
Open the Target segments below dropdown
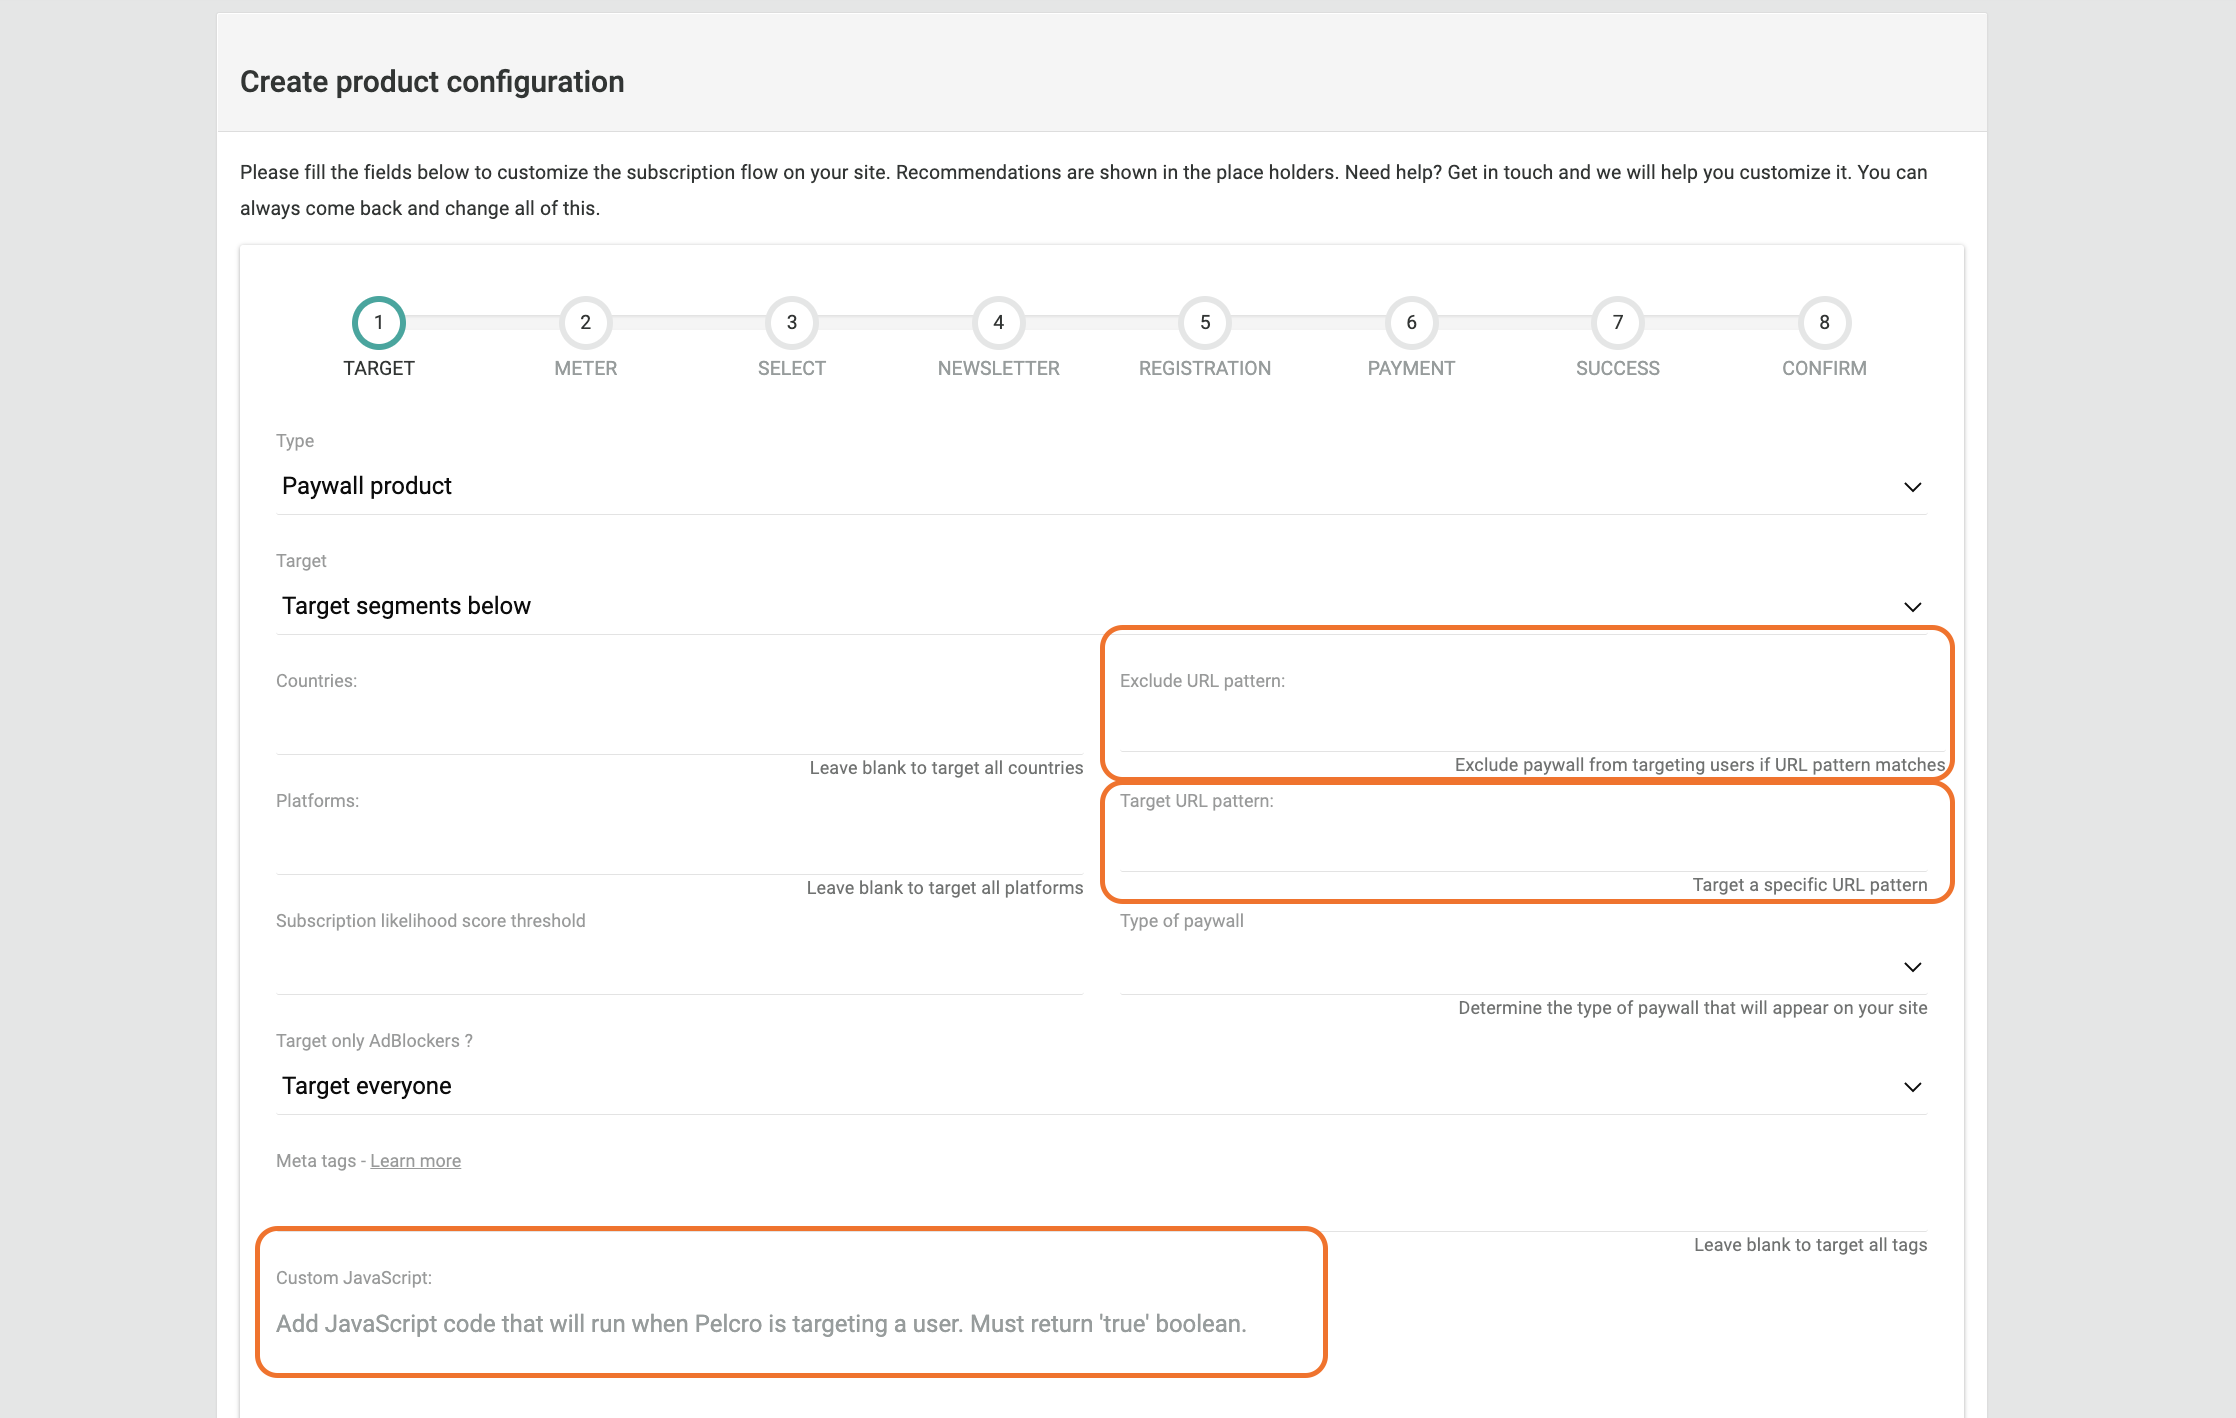[1100, 606]
